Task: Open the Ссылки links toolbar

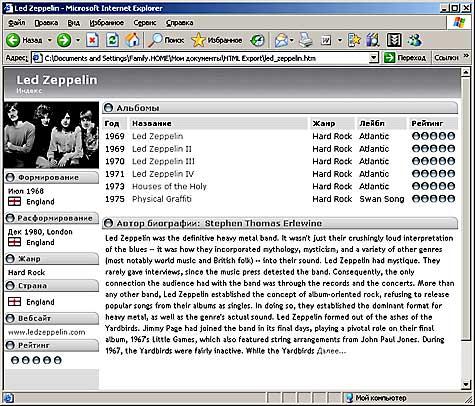Action: 447,58
